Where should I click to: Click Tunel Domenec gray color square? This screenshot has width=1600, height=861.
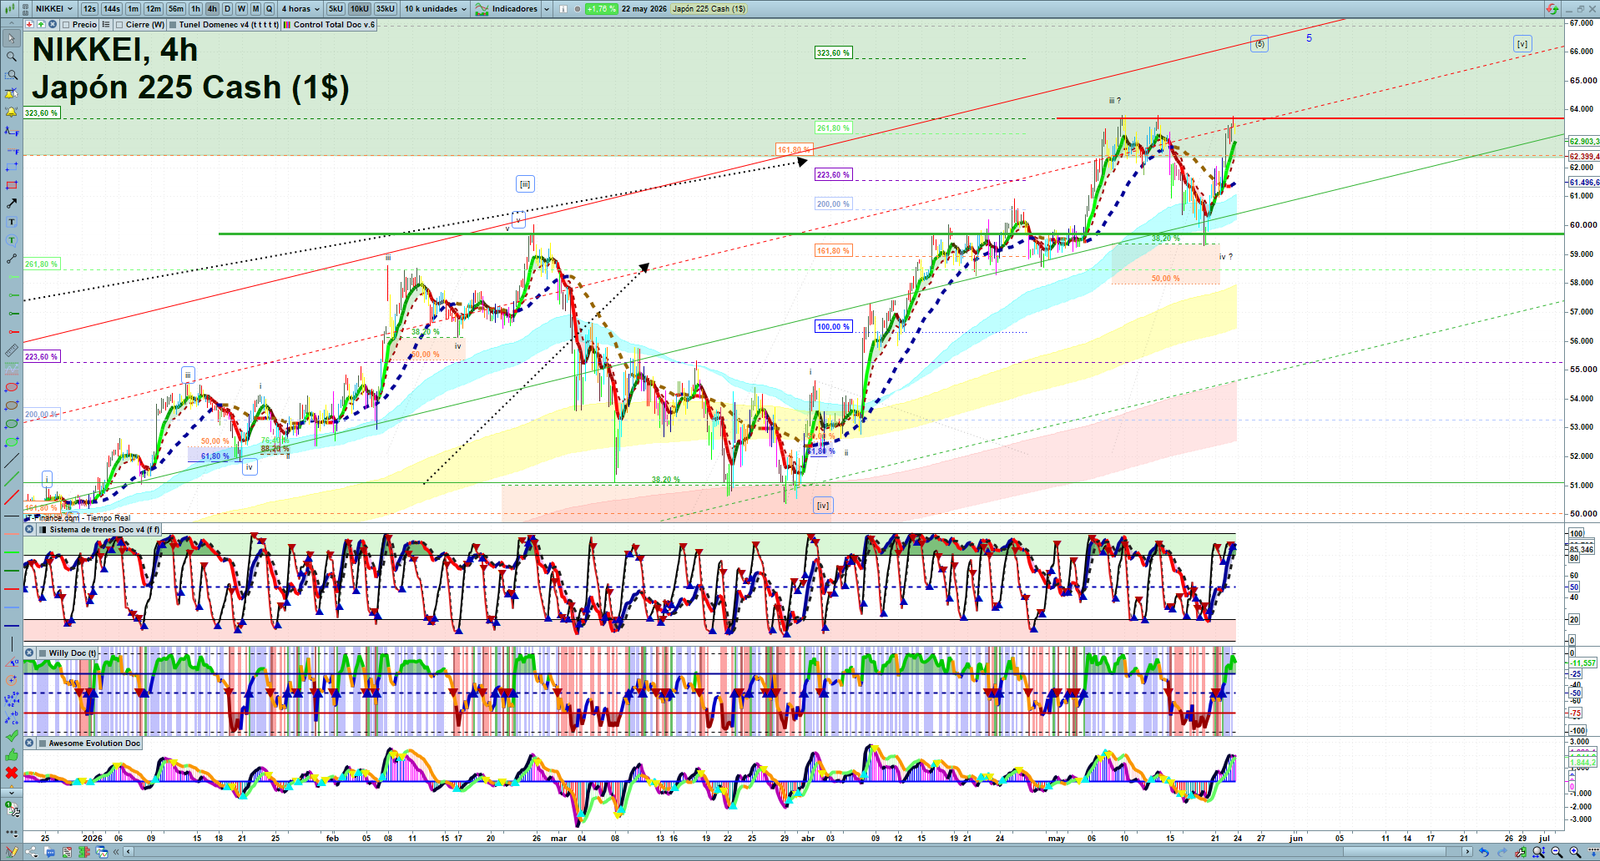click(x=172, y=24)
